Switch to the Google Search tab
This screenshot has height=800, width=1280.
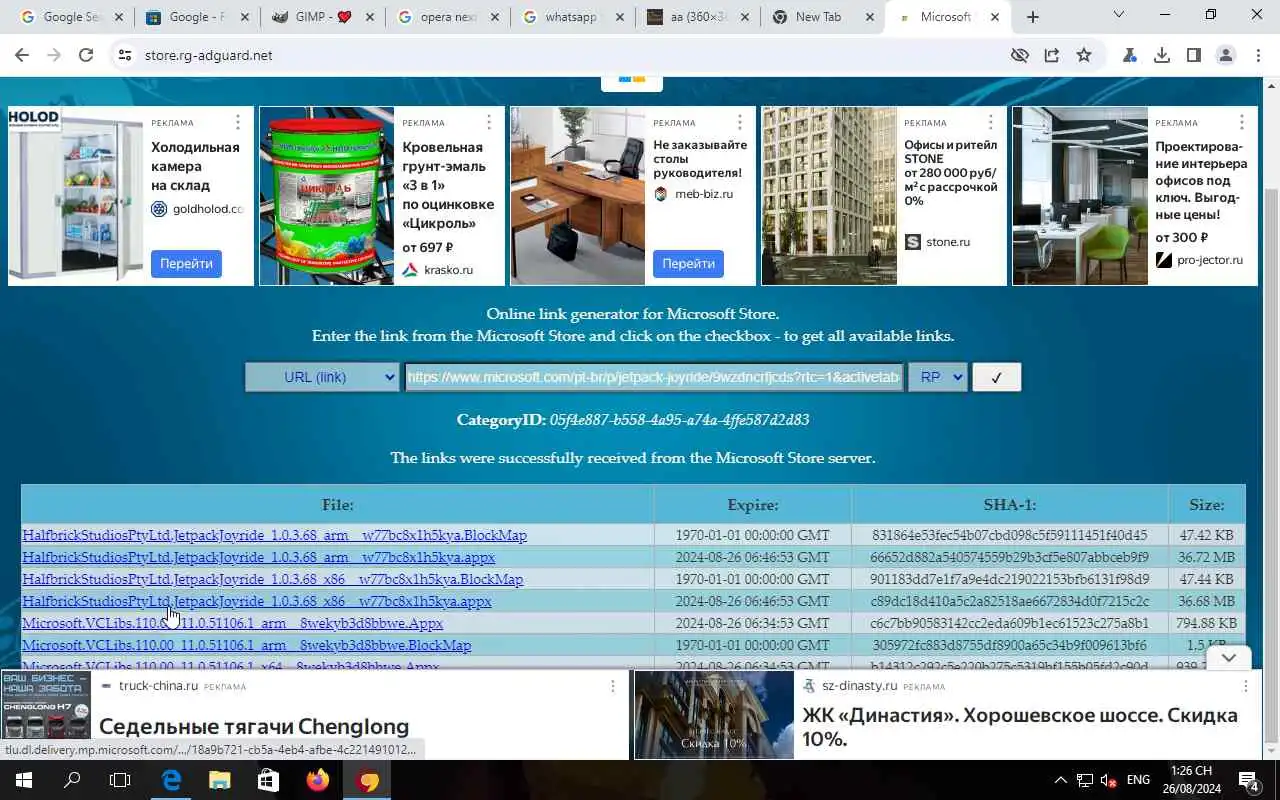tap(70, 17)
